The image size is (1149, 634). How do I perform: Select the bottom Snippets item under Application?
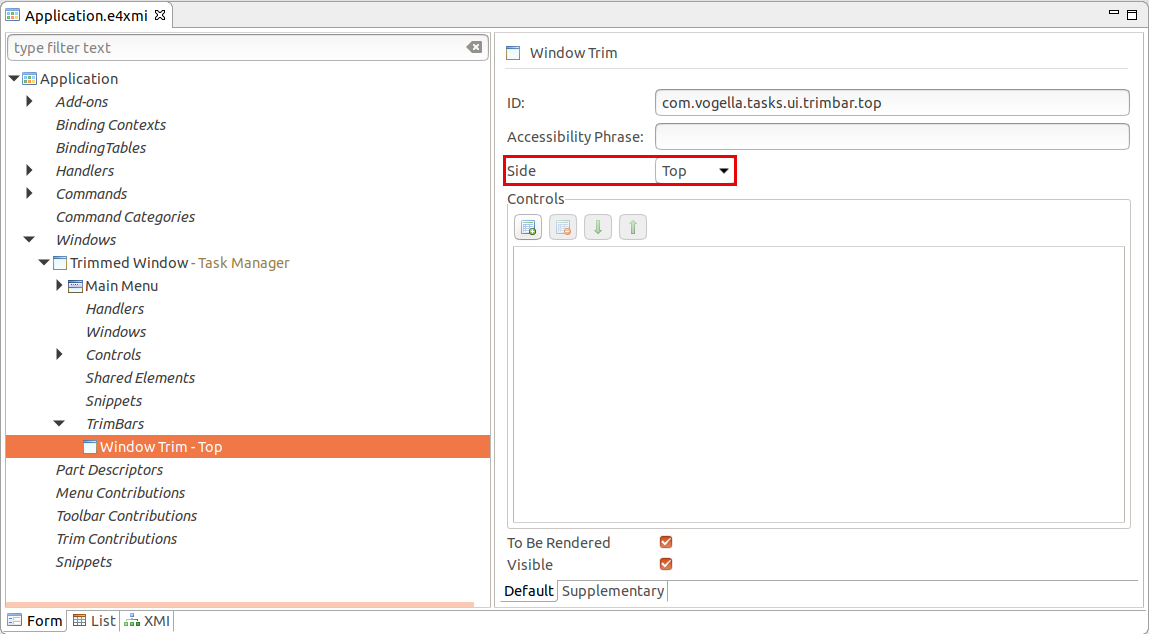click(x=84, y=561)
